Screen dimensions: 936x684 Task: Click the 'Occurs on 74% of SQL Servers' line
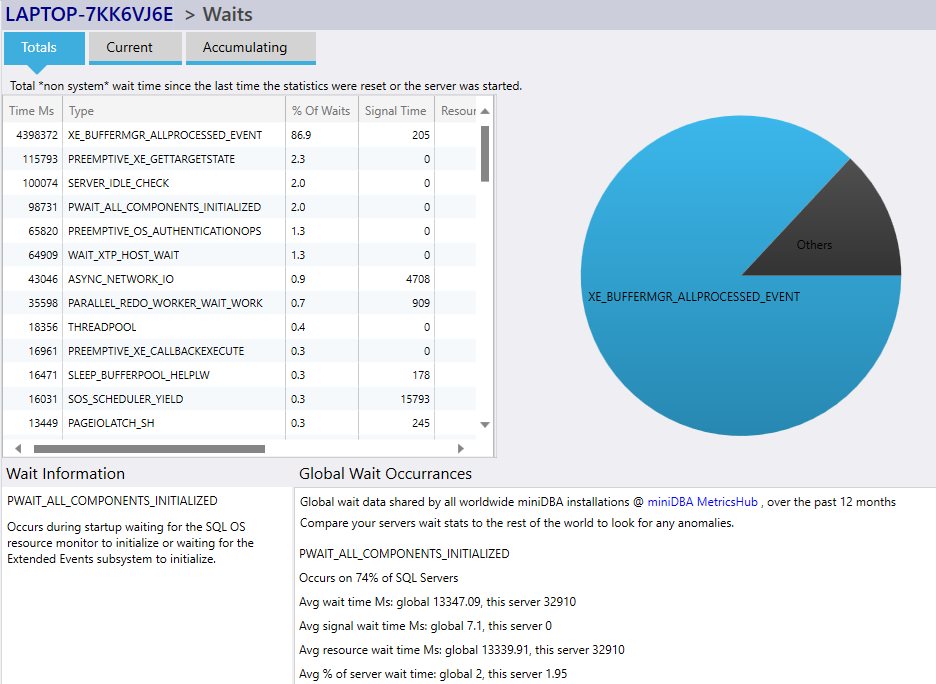click(378, 578)
